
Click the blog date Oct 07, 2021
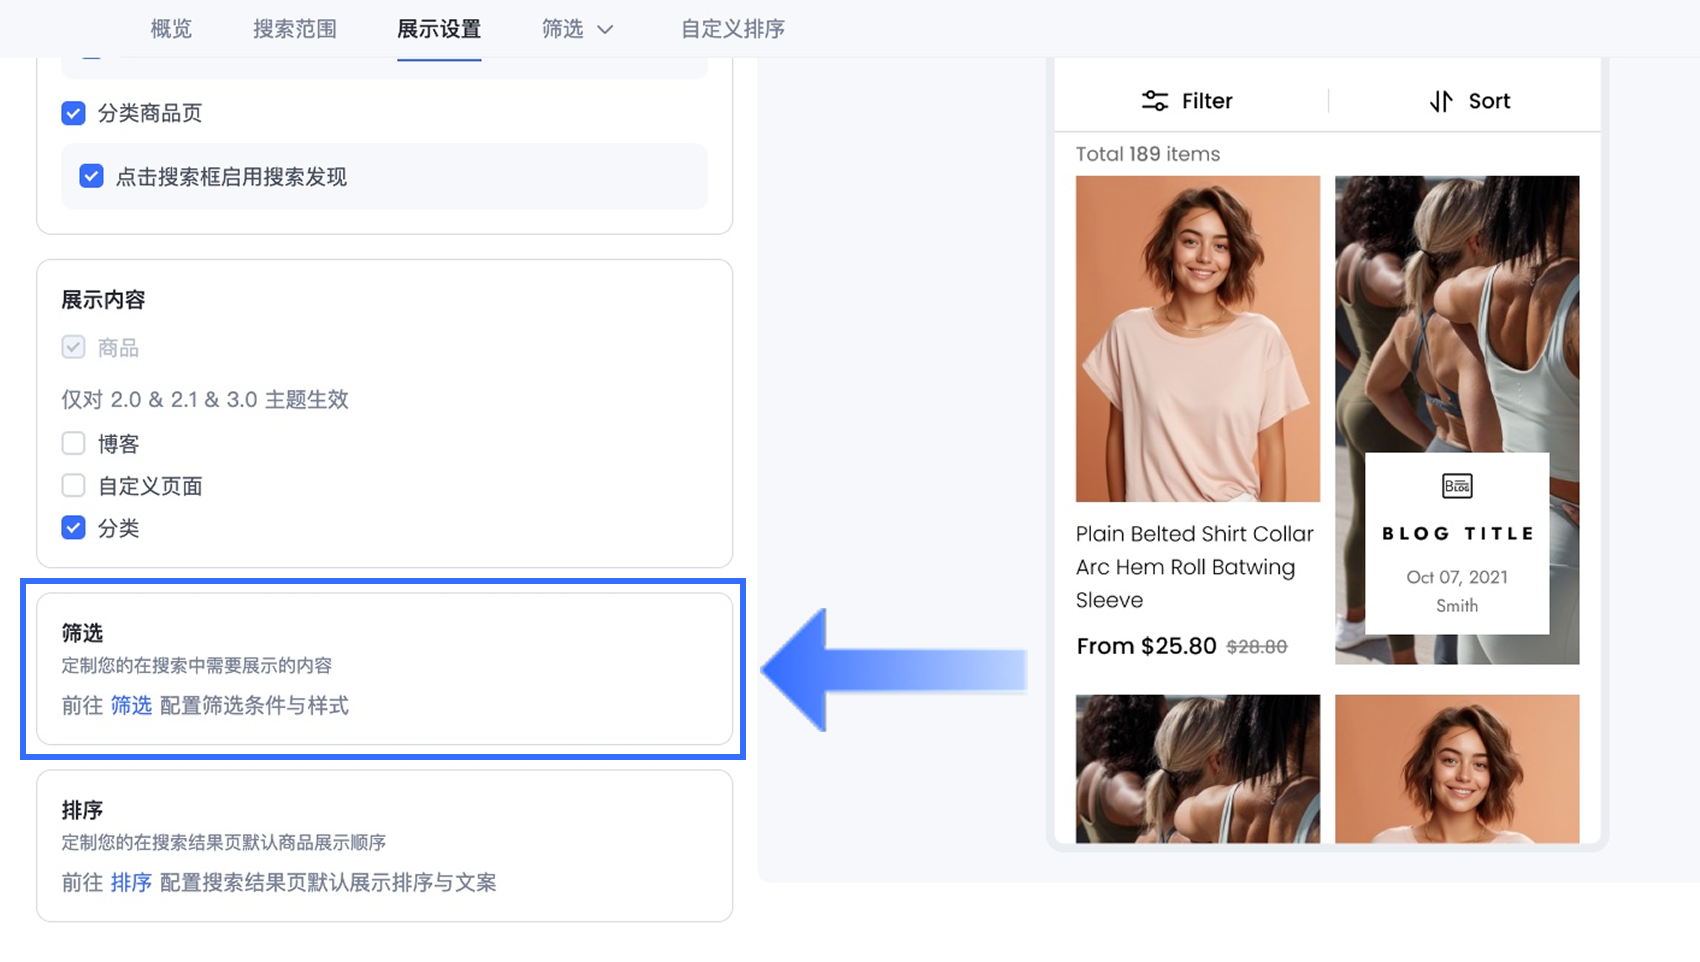point(1457,577)
